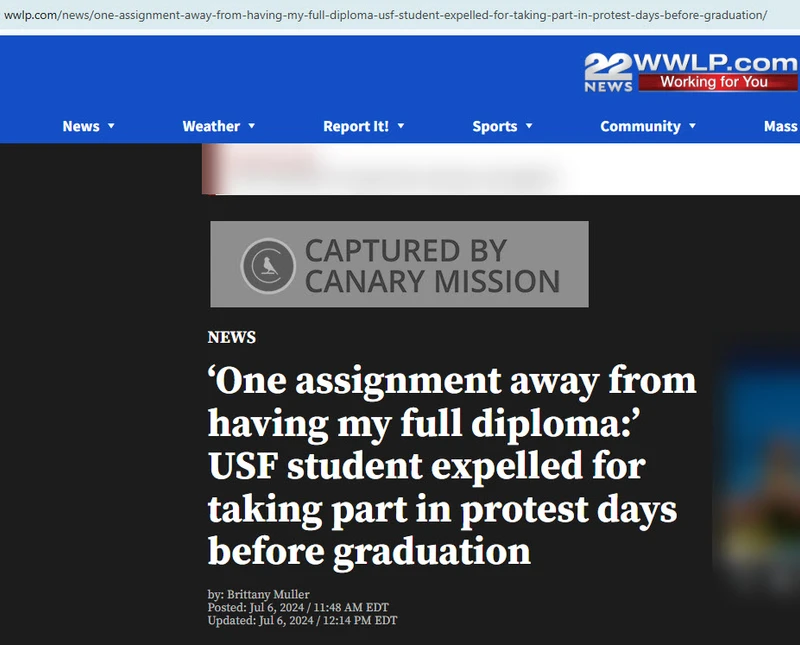The height and width of the screenshot is (645, 800).
Task: Open the Mass navigation item
Action: (x=781, y=126)
